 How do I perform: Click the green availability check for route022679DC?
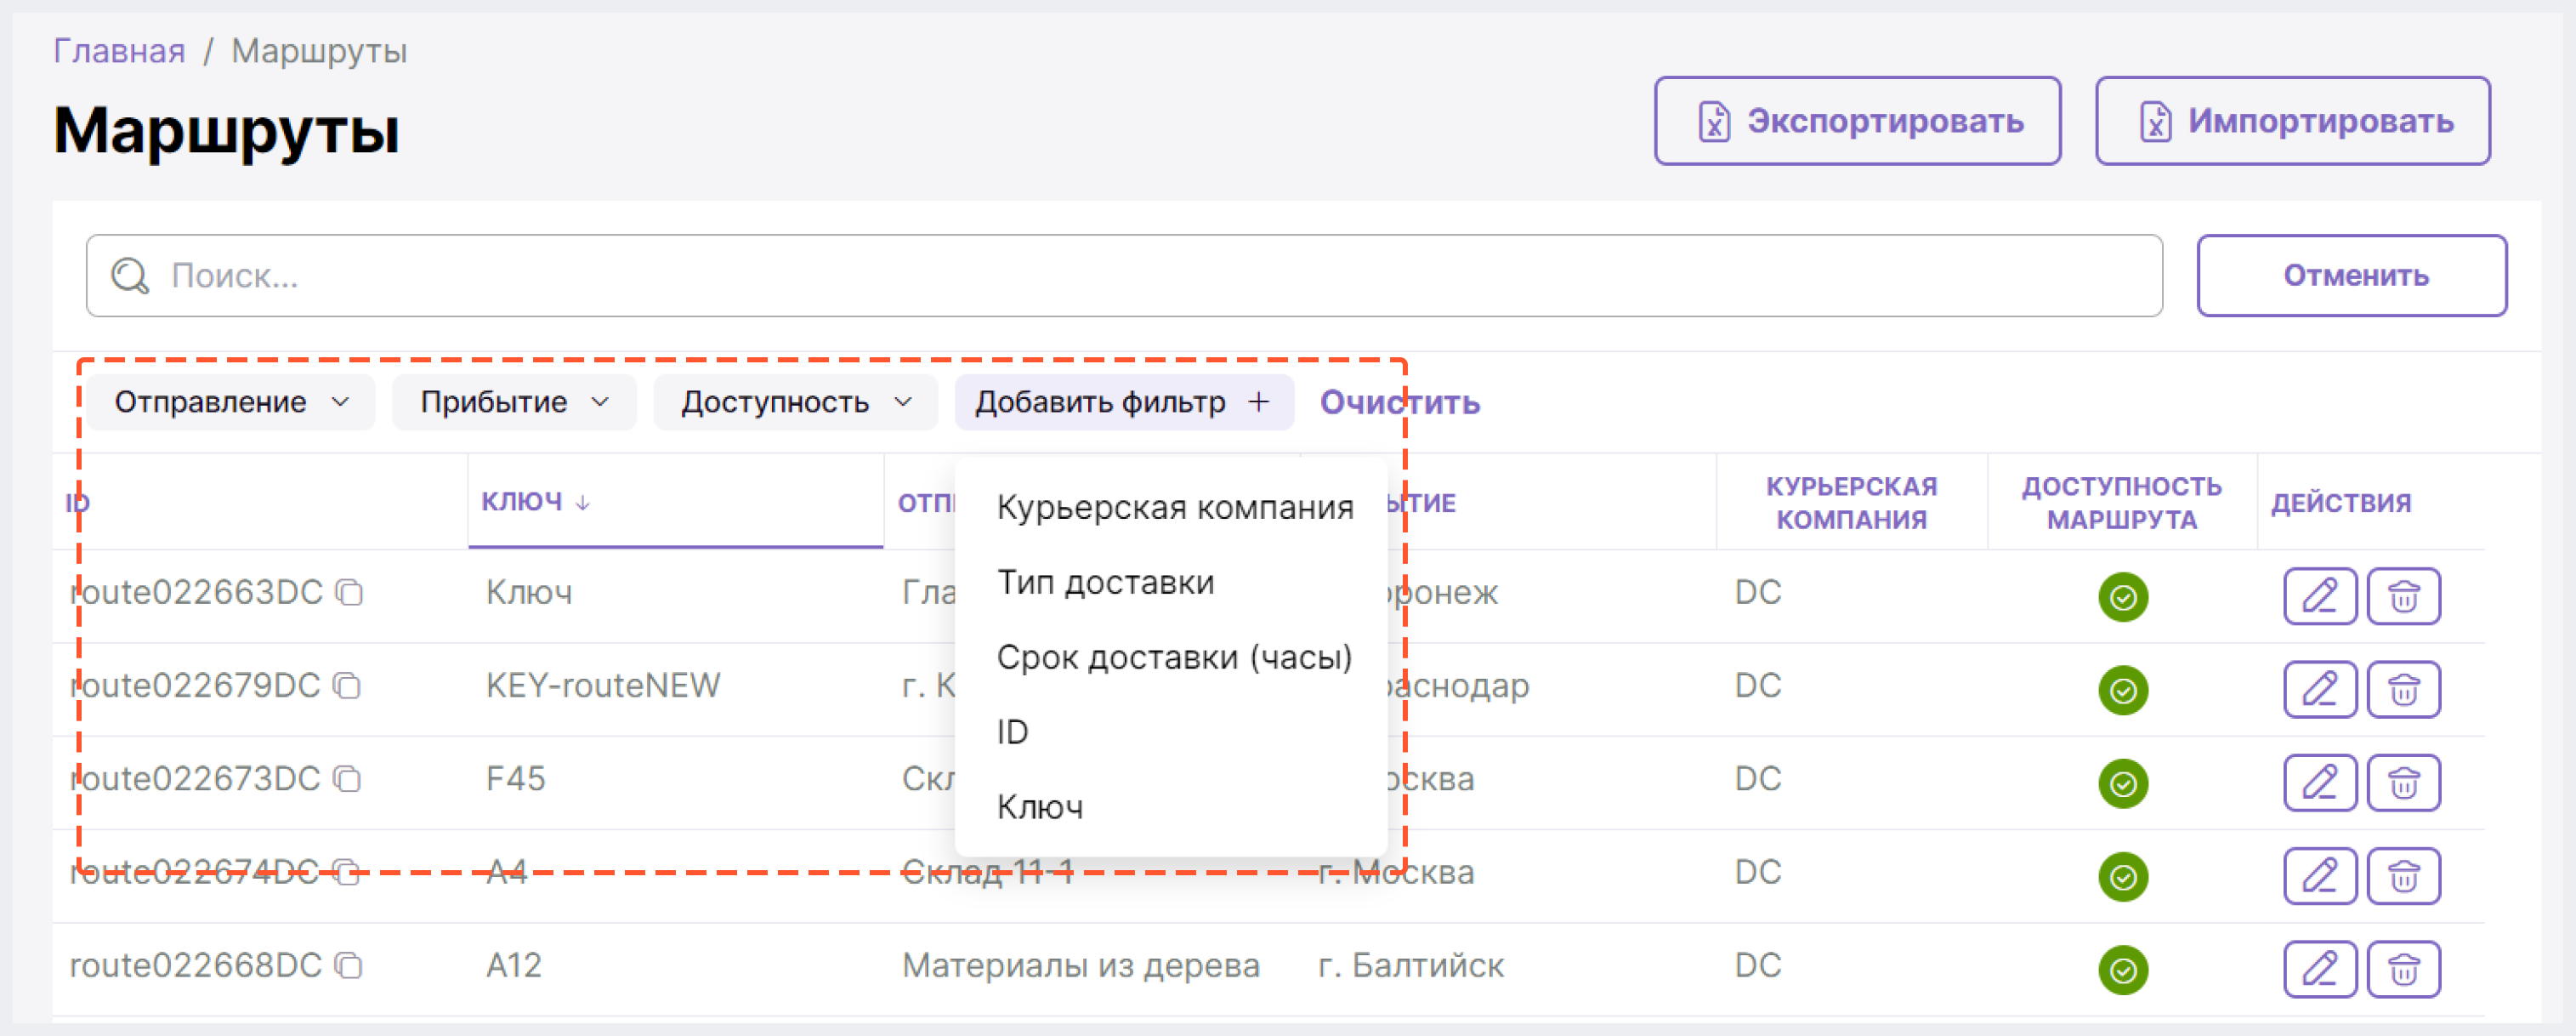click(x=2123, y=690)
